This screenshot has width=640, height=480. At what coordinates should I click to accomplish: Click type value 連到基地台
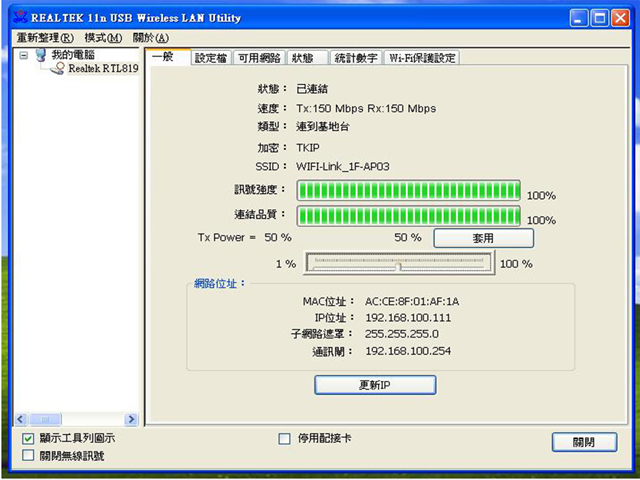[x=322, y=127]
